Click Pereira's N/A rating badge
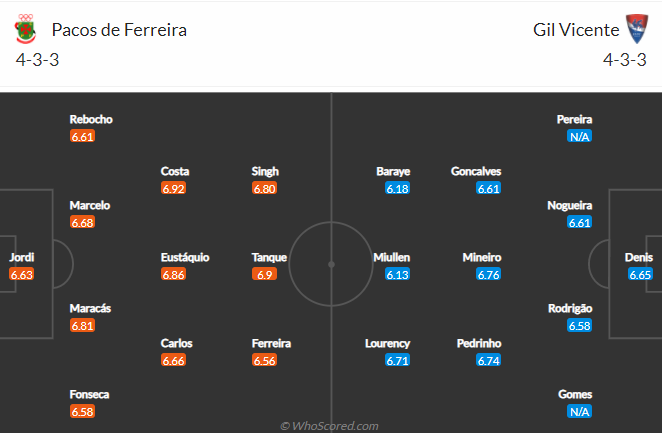Image resolution: width=662 pixels, height=433 pixels. pos(579,136)
